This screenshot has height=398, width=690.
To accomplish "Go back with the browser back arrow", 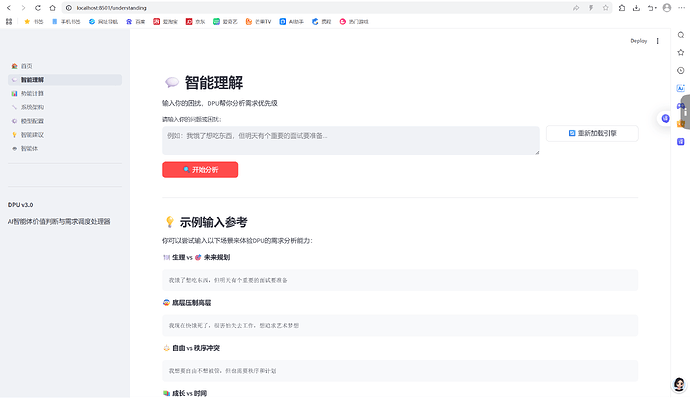I will point(9,8).
